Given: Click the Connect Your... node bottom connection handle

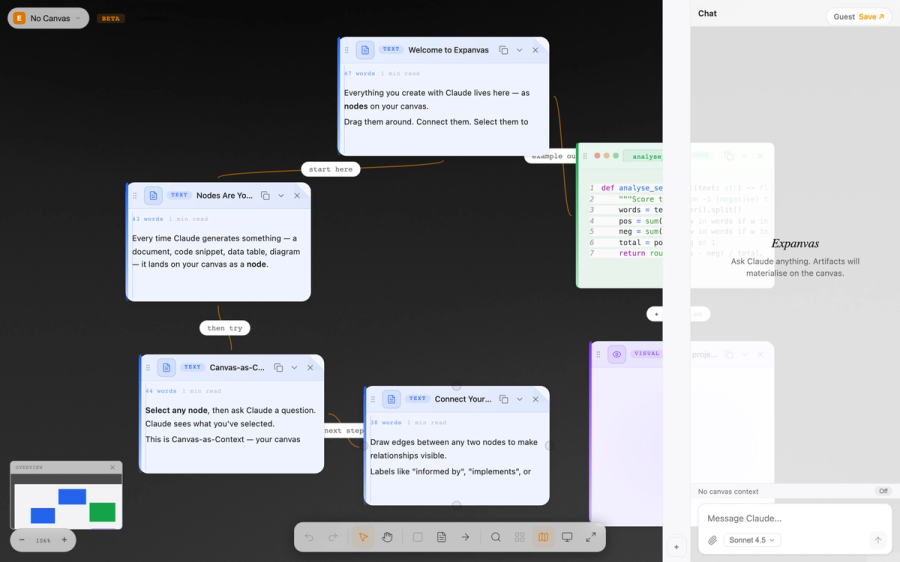Looking at the screenshot, I should coord(456,505).
